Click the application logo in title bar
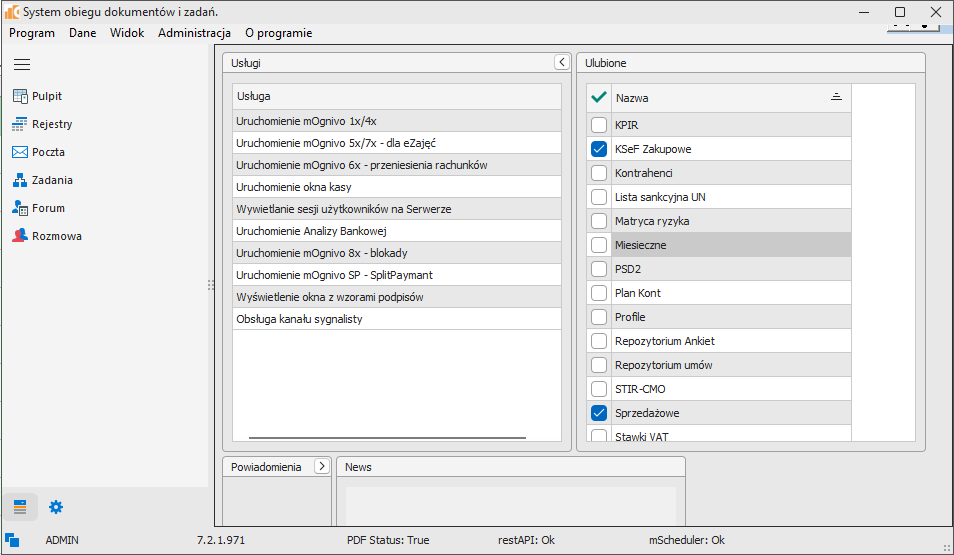The image size is (954, 555). click(12, 12)
